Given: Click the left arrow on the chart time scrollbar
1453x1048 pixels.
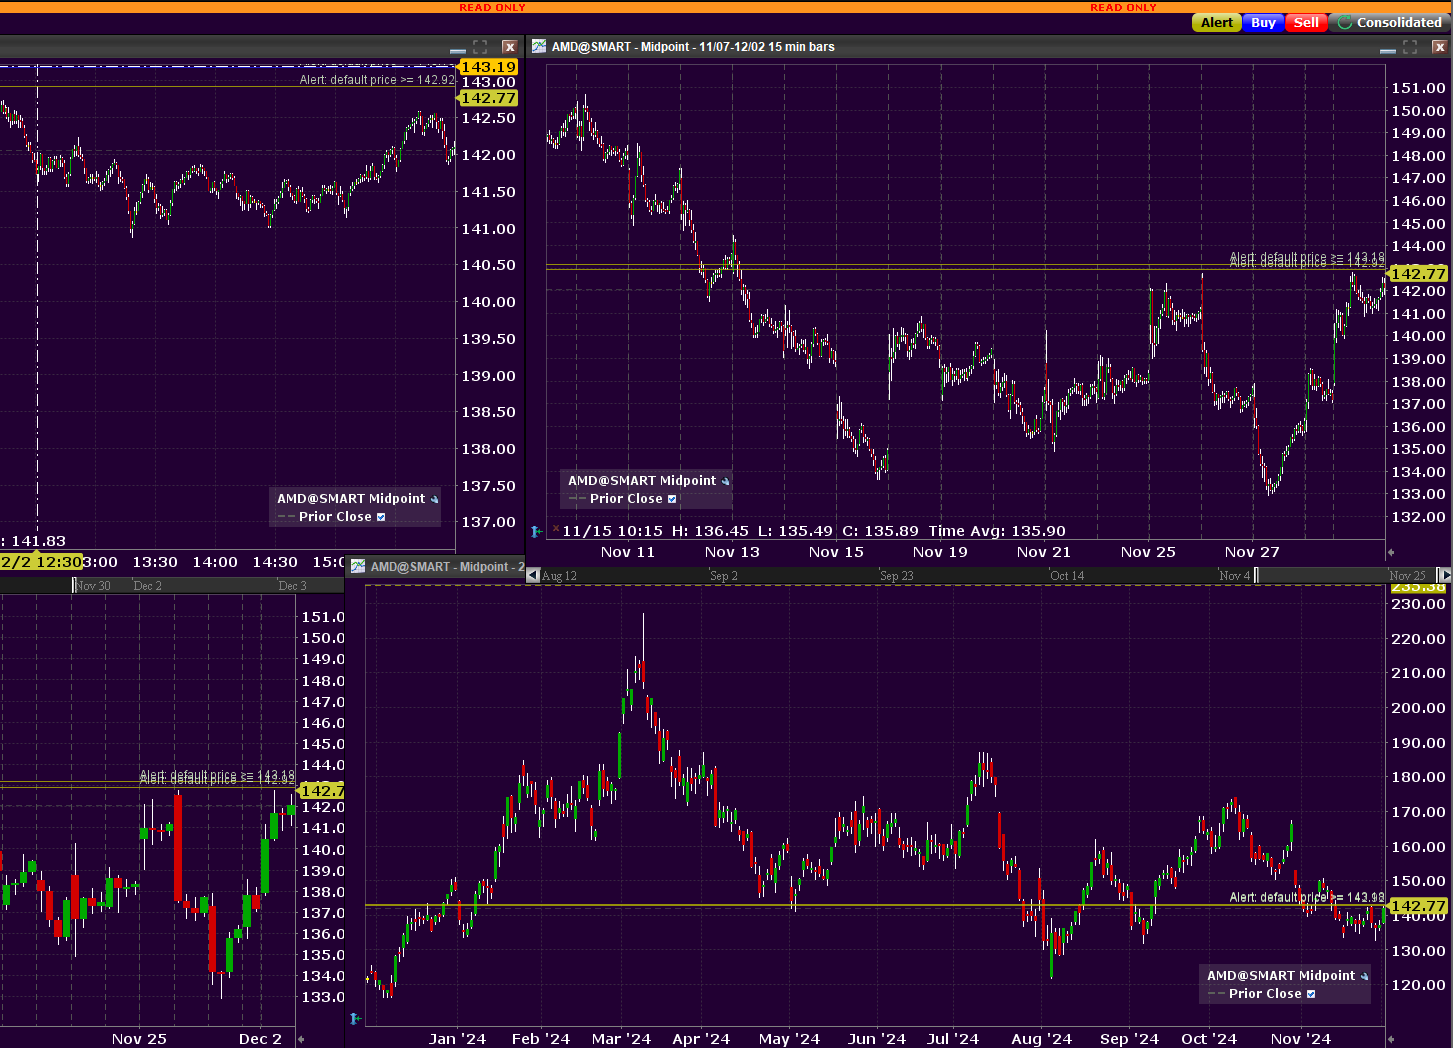Looking at the screenshot, I should (x=533, y=575).
